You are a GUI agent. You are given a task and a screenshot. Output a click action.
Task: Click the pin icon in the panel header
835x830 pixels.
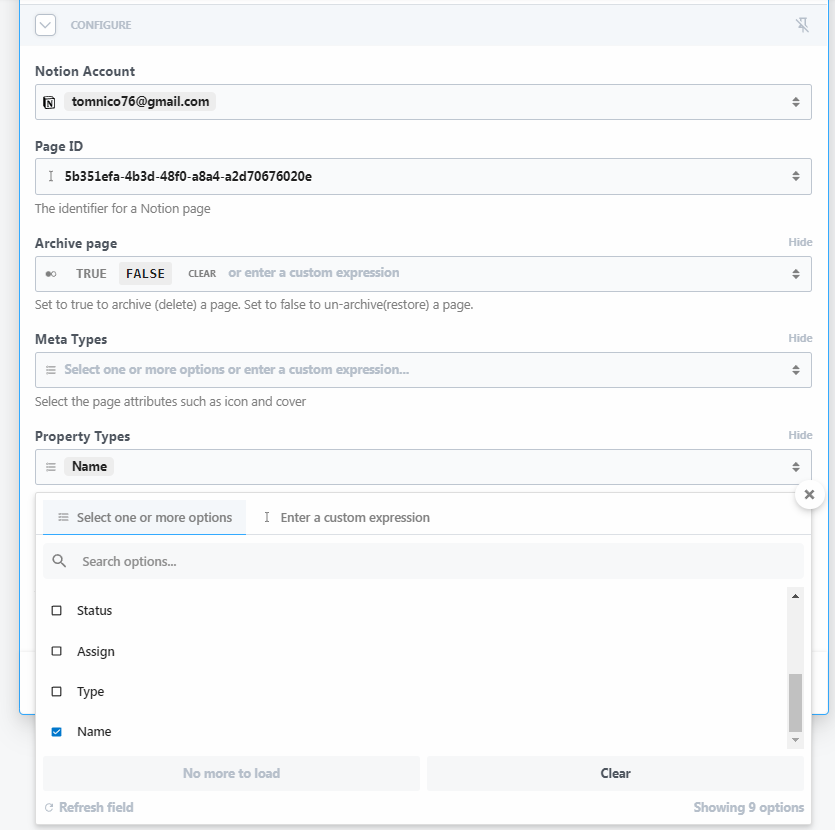[x=802, y=24]
